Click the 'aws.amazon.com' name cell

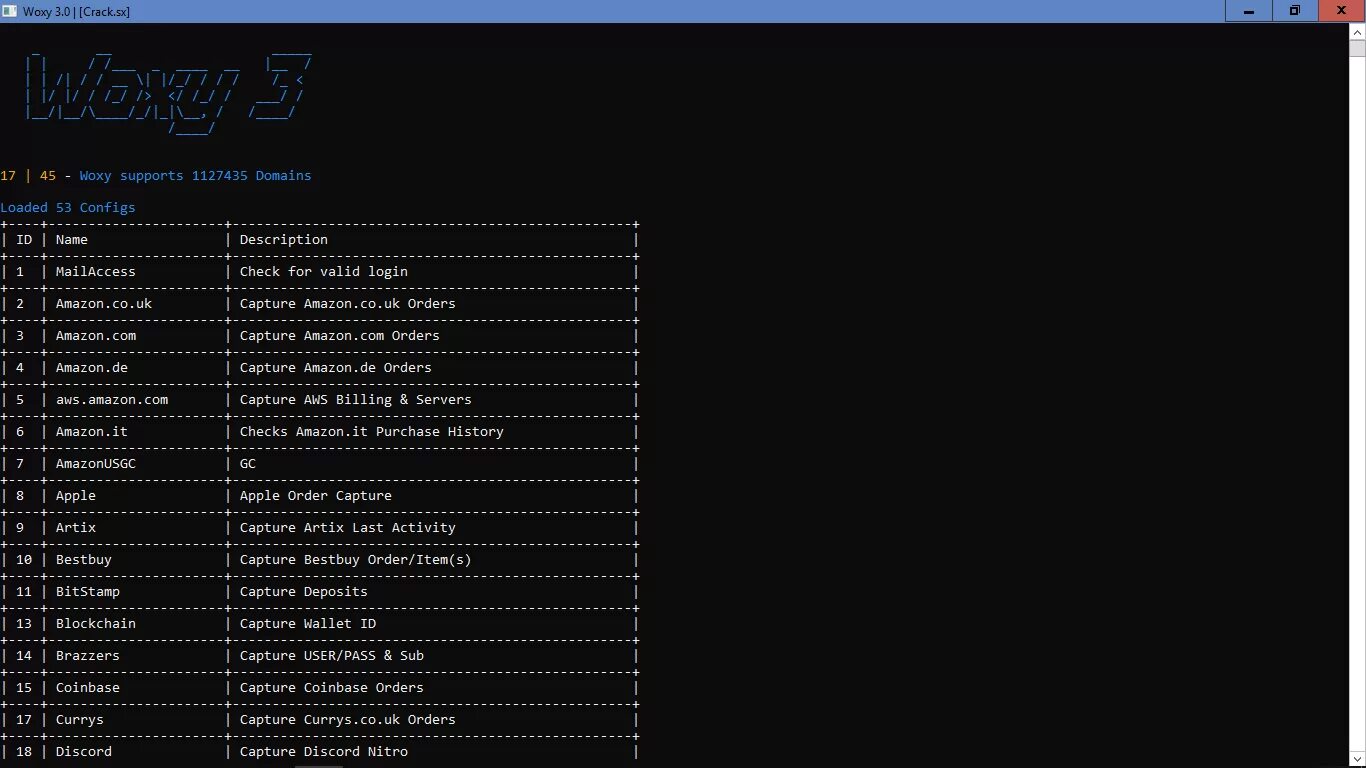112,400
